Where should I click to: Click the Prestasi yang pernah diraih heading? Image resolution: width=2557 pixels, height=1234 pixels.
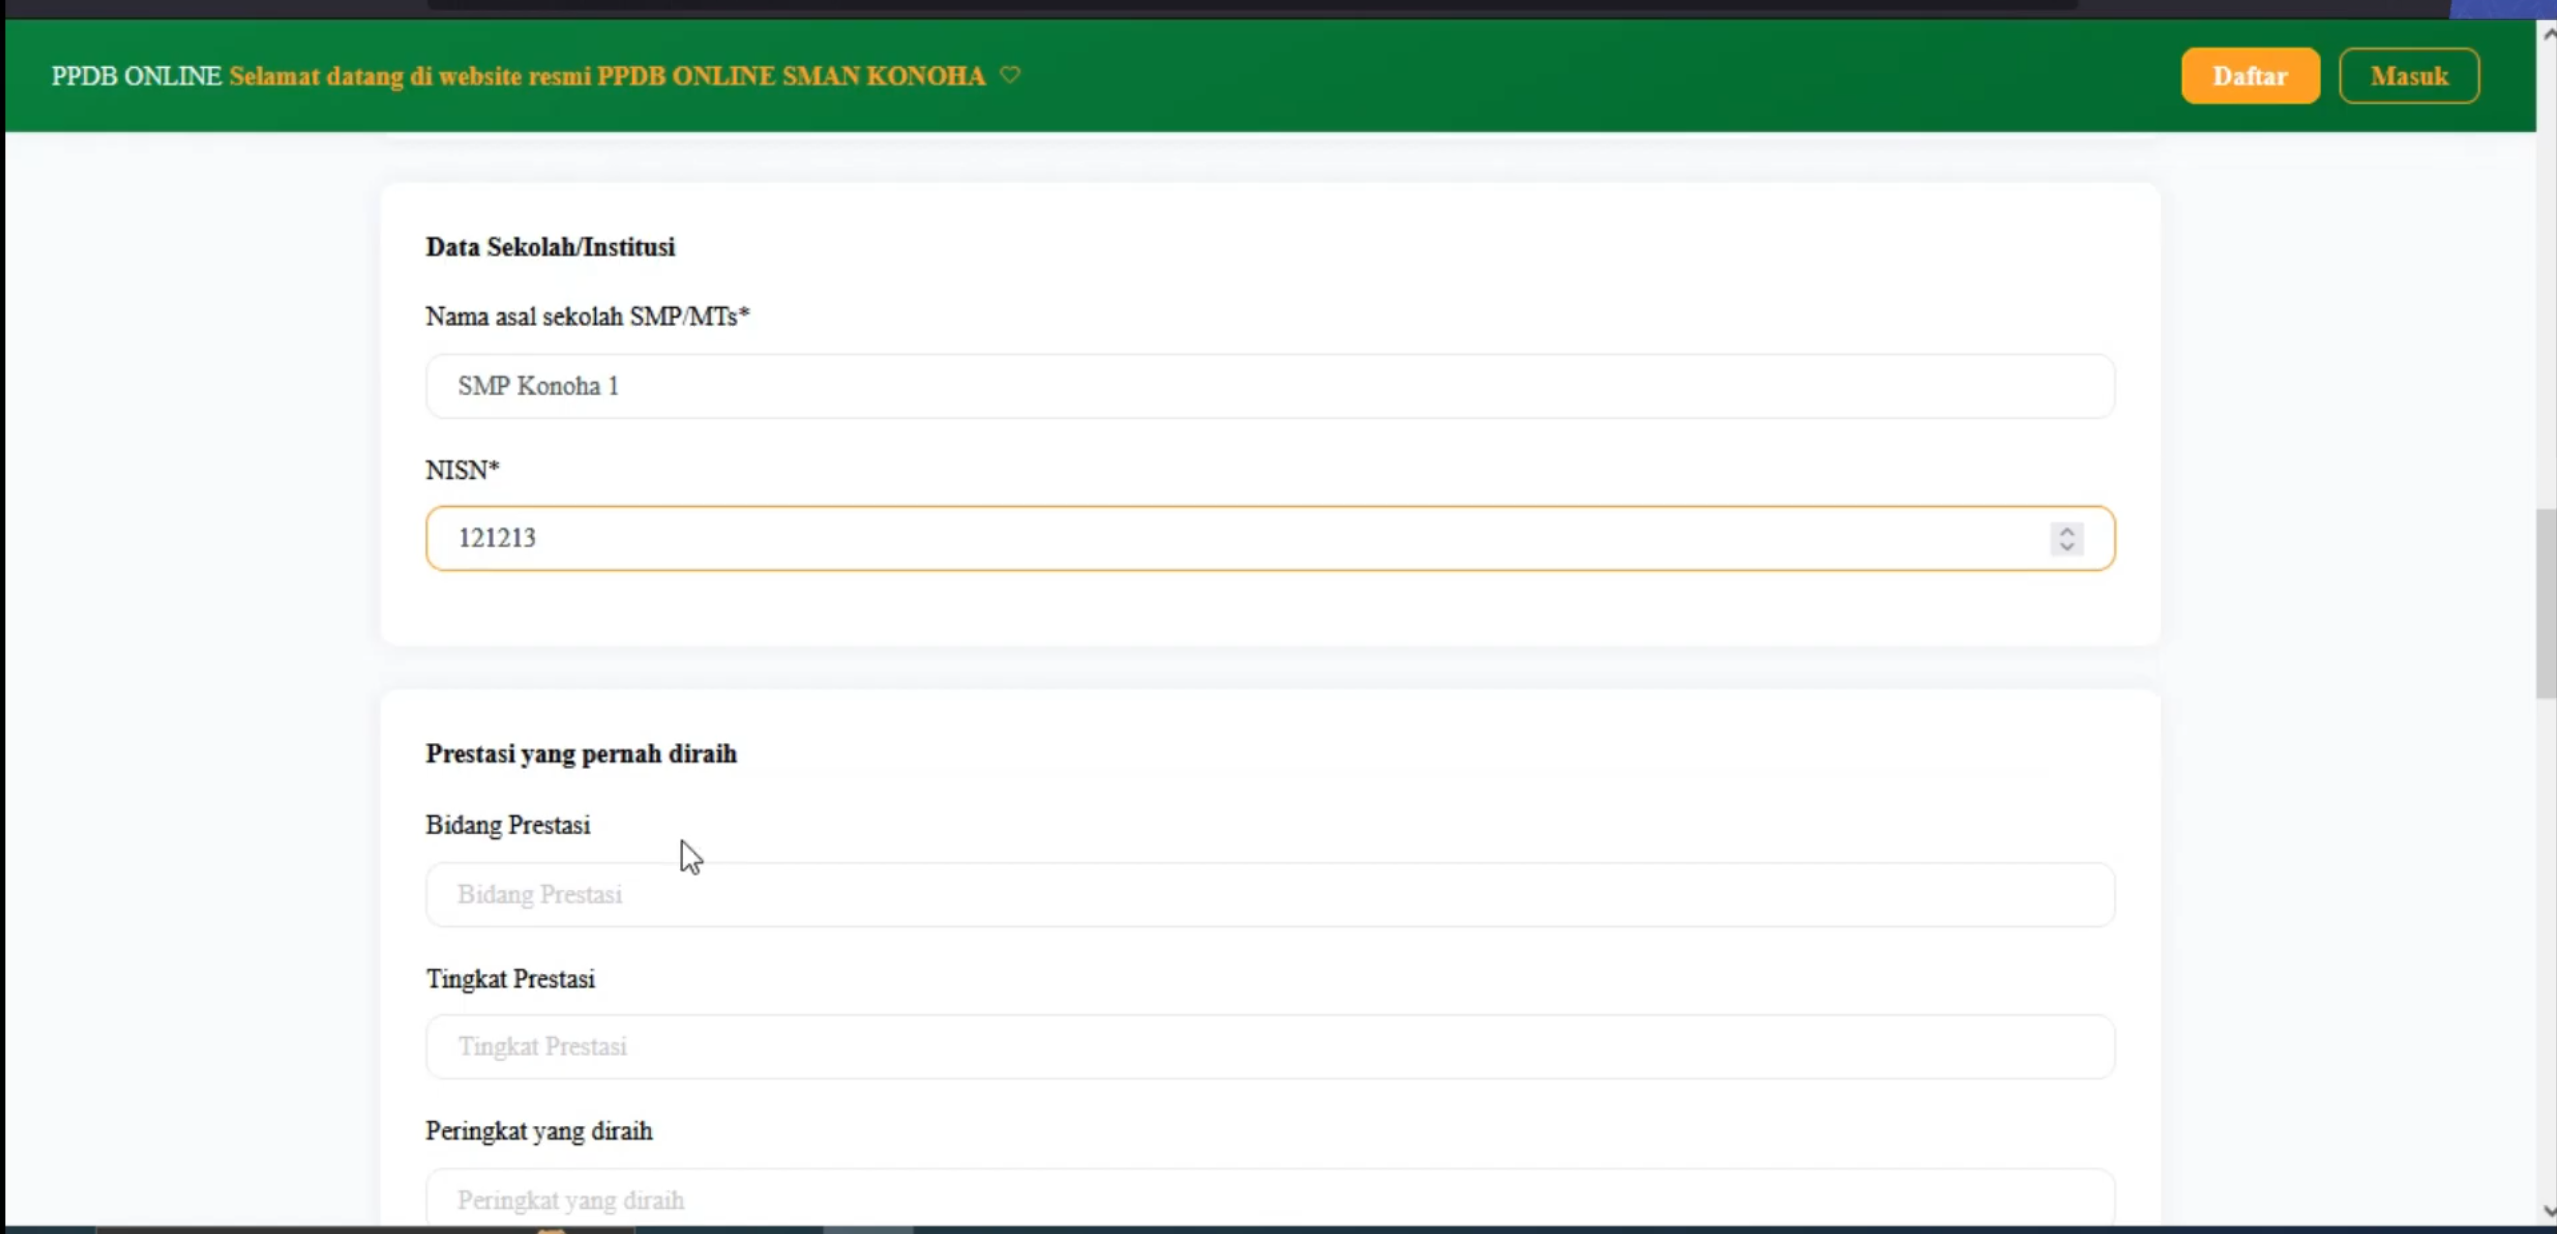pyautogui.click(x=581, y=754)
